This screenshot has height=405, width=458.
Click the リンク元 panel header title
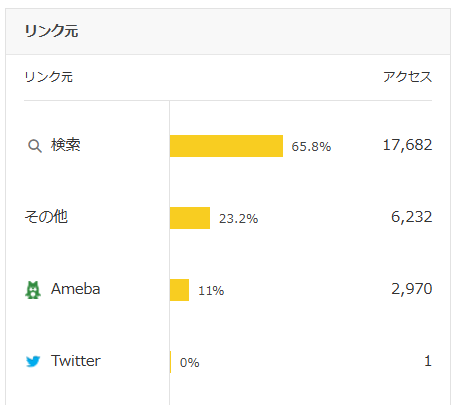52,31
